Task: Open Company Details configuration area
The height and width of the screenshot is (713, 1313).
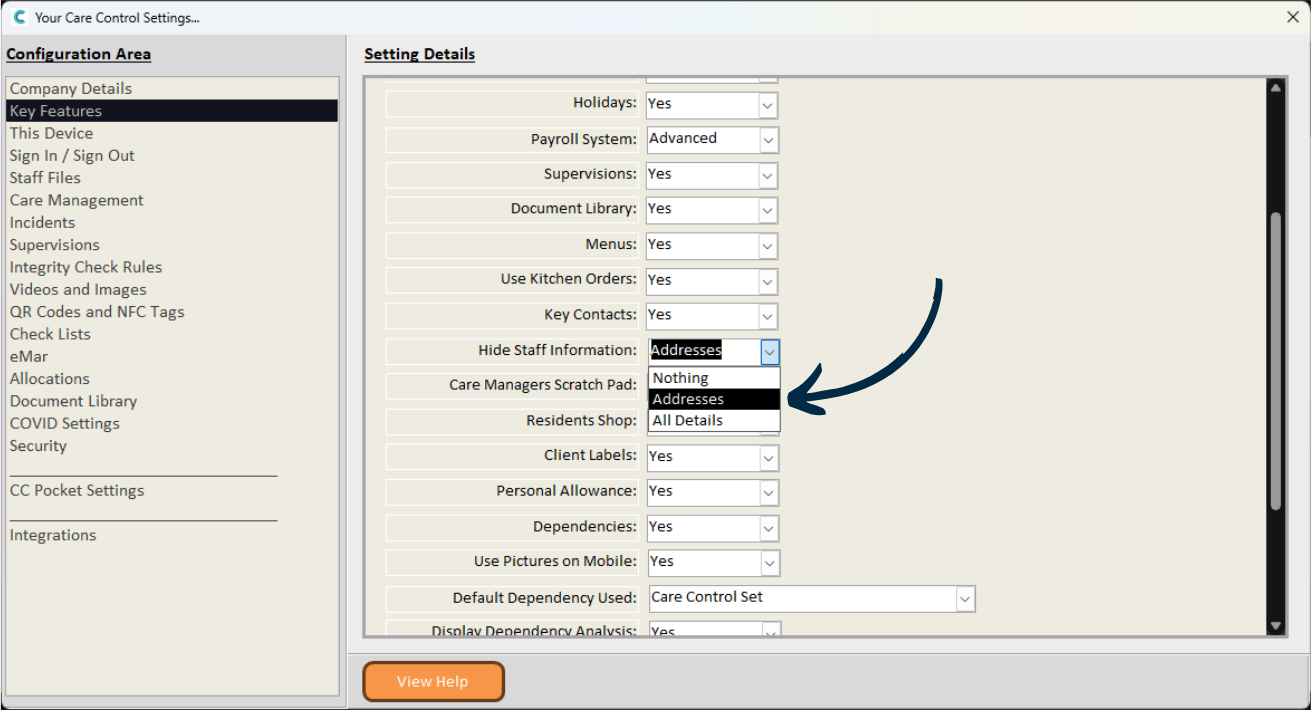Action: click(x=70, y=89)
